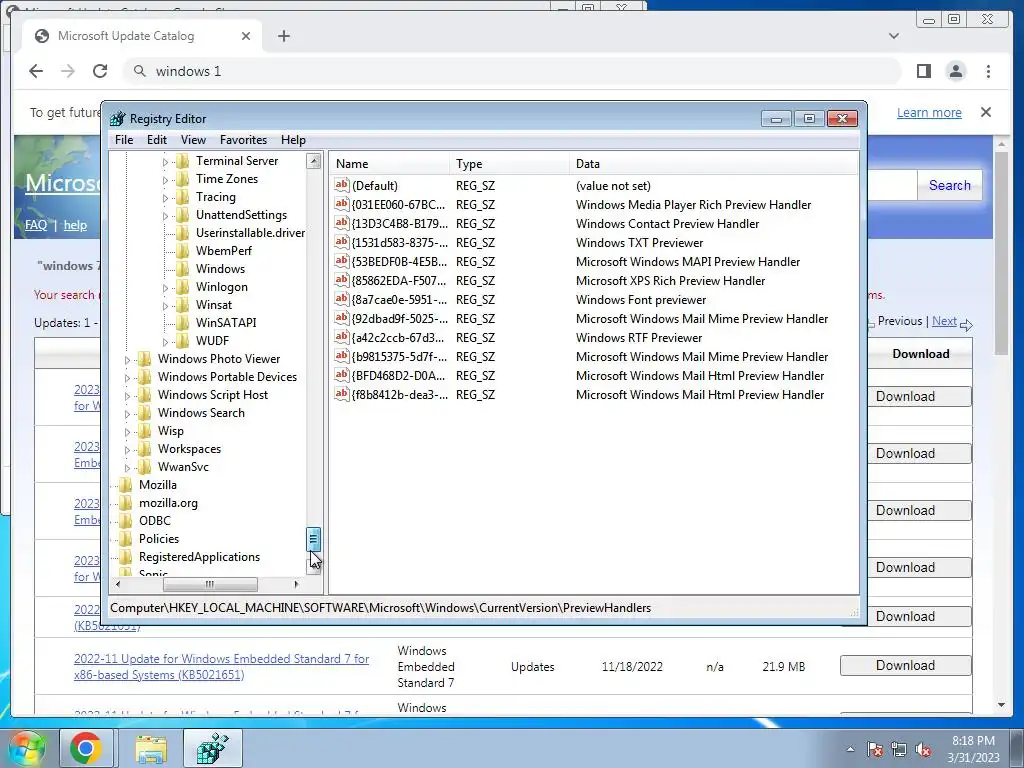Viewport: 1024px width, 768px height.
Task: Click the icon beside {b9815375-5d7f-... value
Action: [342, 356]
